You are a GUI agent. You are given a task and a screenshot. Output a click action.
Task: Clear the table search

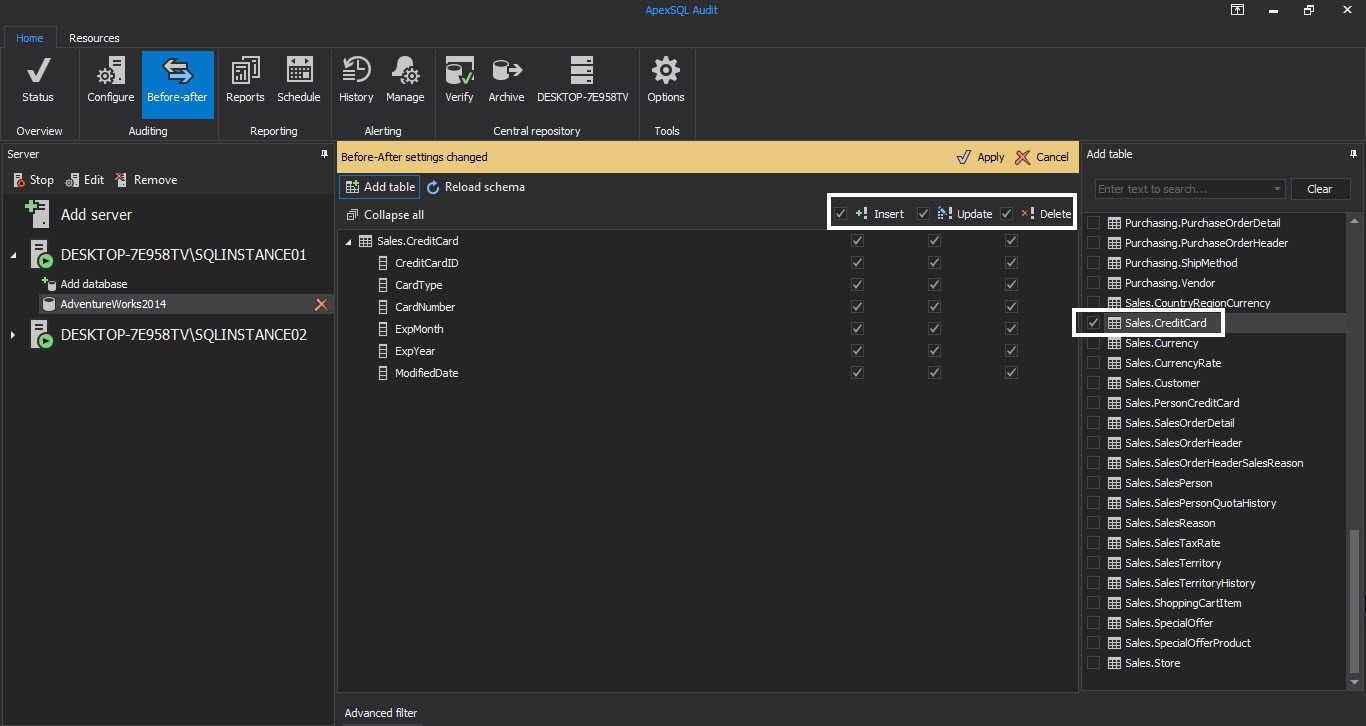[x=1320, y=189]
